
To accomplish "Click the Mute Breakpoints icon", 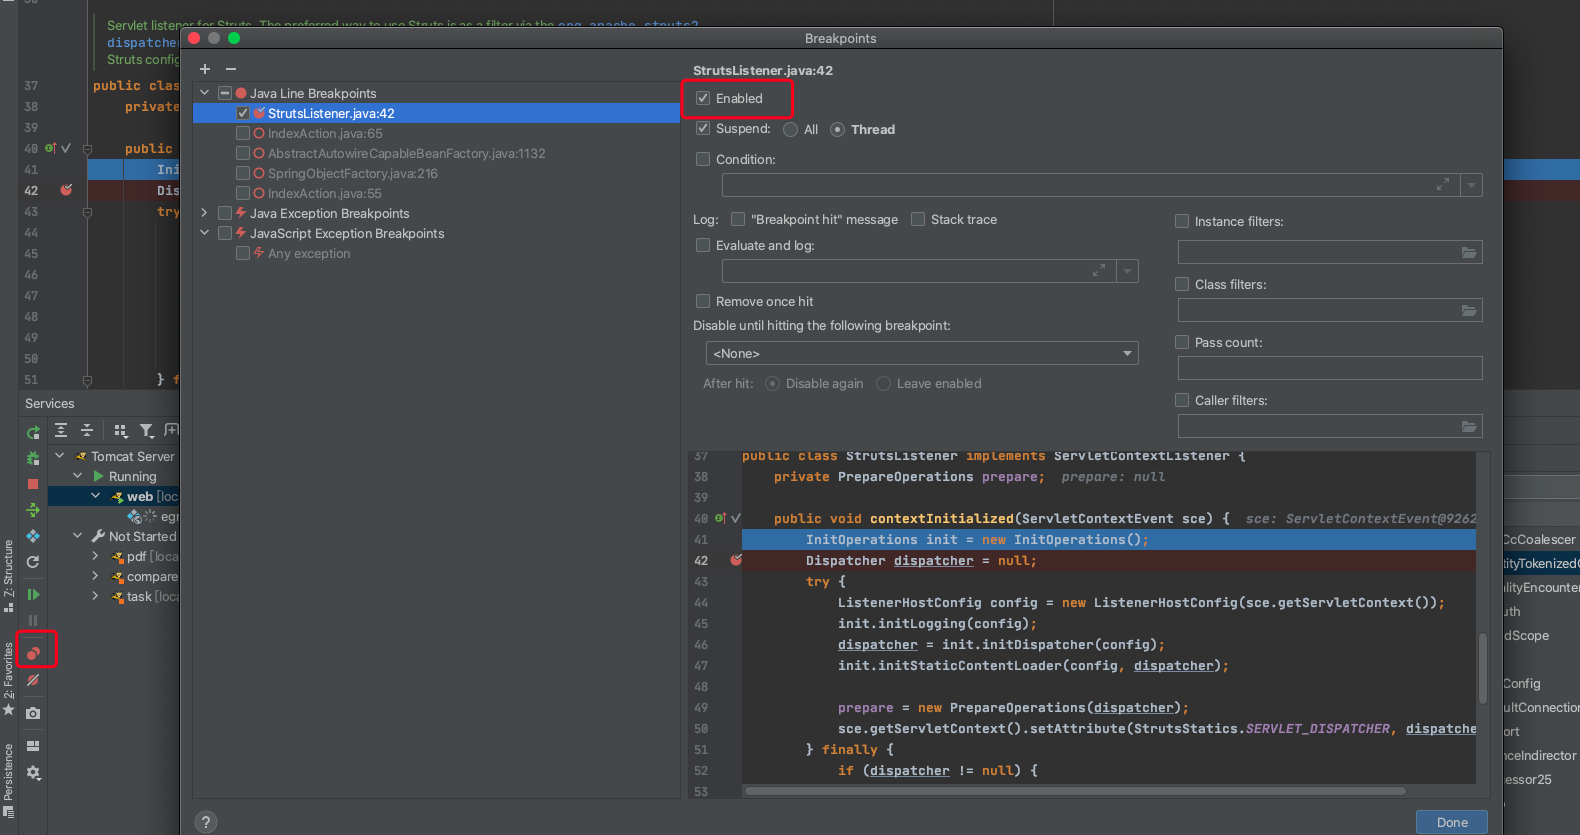I will coord(33,680).
